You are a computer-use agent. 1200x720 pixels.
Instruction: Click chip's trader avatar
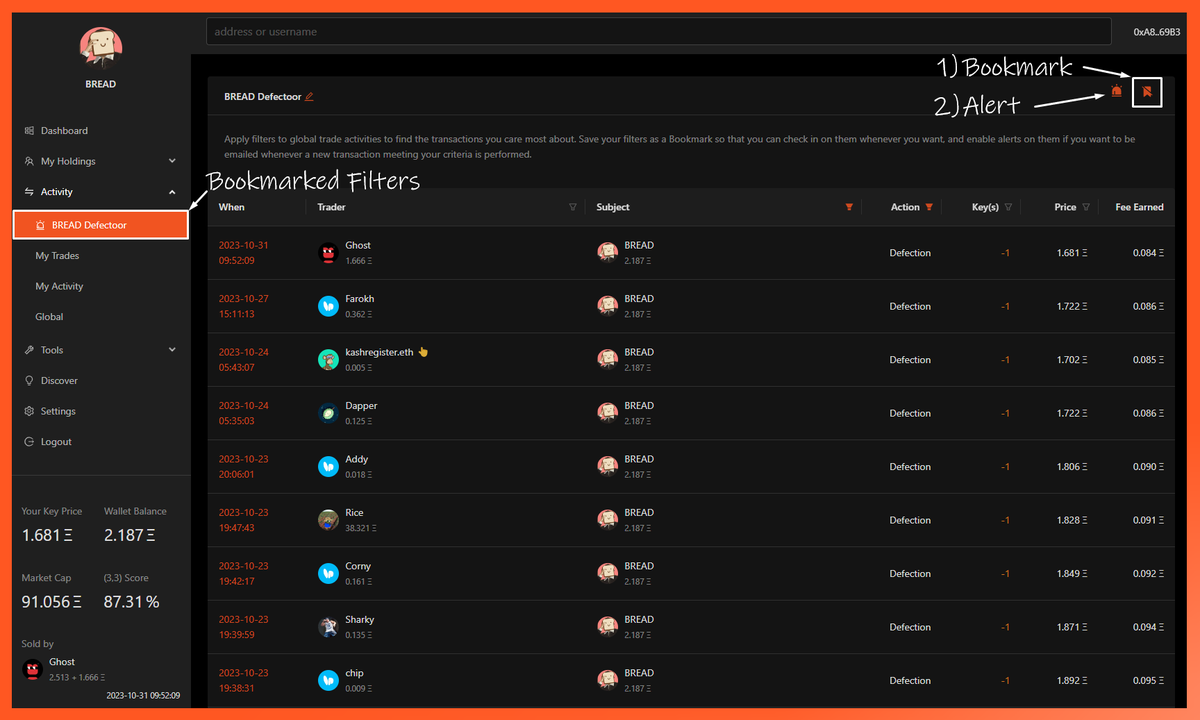click(328, 681)
